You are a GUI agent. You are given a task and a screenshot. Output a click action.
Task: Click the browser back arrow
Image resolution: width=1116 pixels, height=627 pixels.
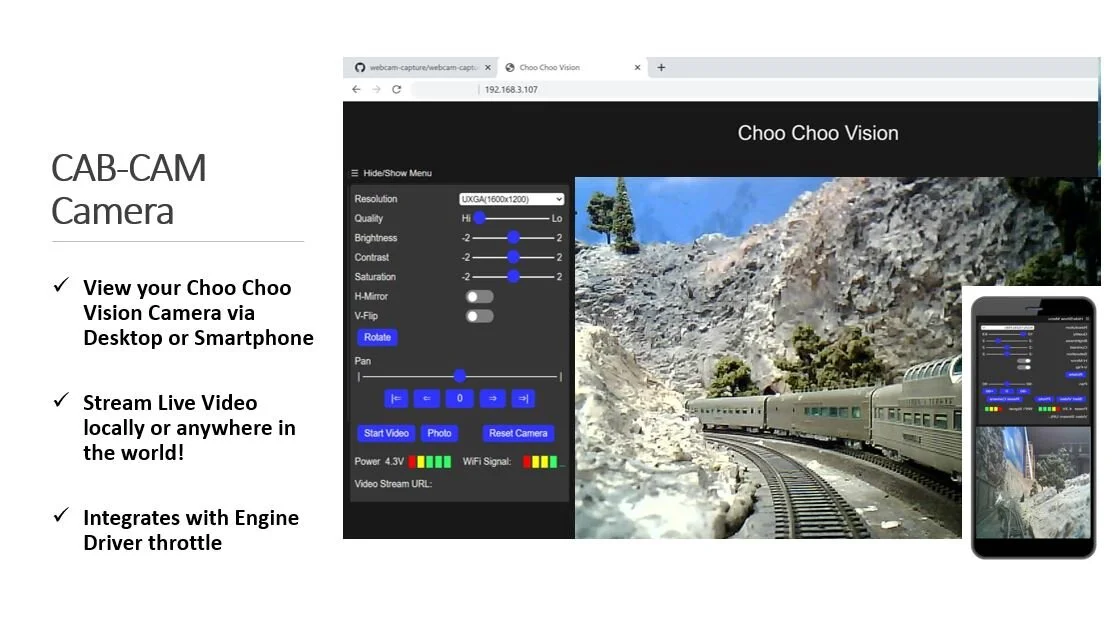pyautogui.click(x=356, y=89)
